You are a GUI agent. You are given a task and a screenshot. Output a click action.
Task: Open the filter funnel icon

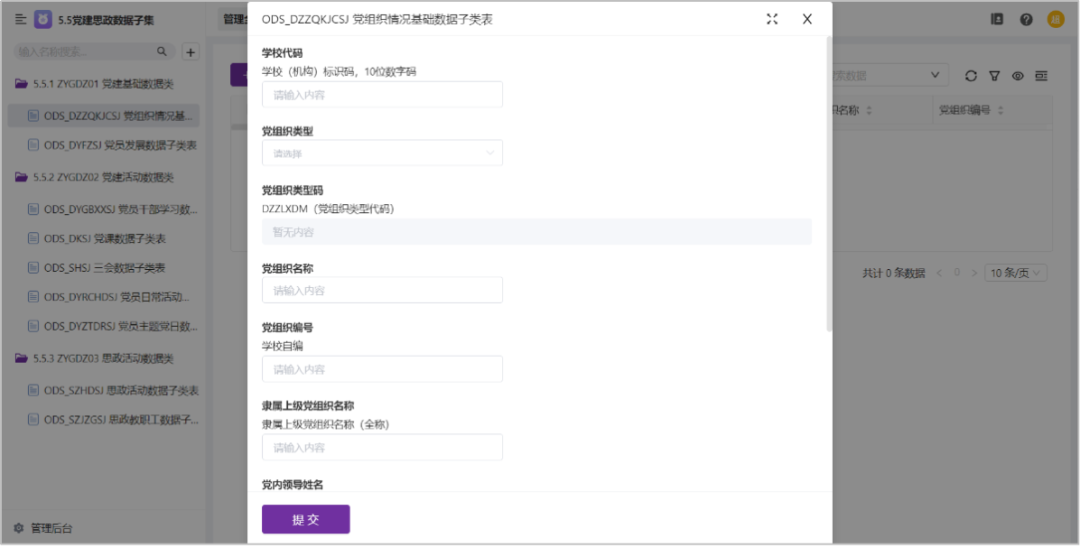pyautogui.click(x=994, y=76)
